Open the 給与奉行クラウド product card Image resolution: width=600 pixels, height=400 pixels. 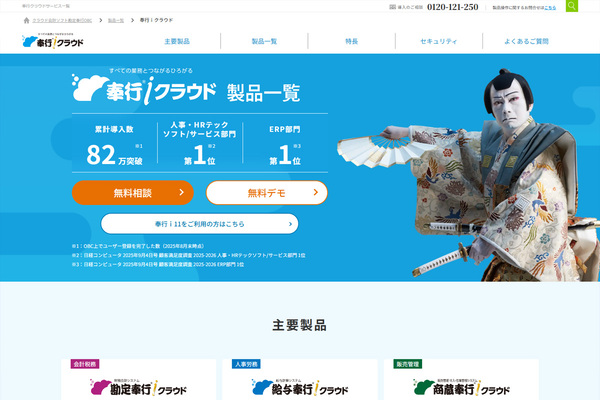click(300, 379)
